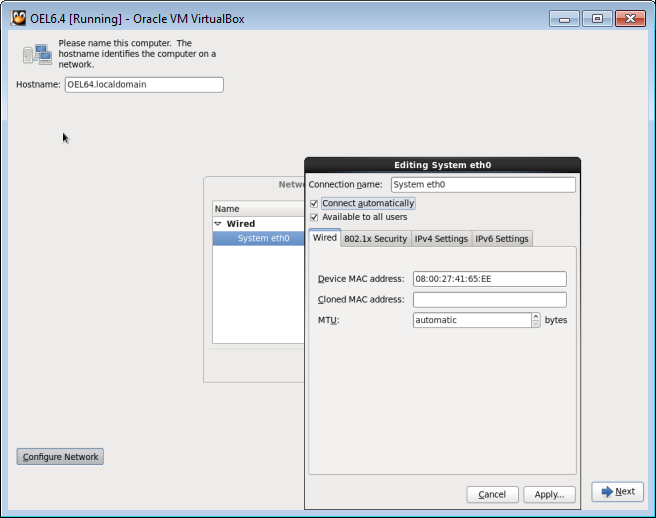Click the Apply... button
The height and width of the screenshot is (518, 656).
[549, 495]
